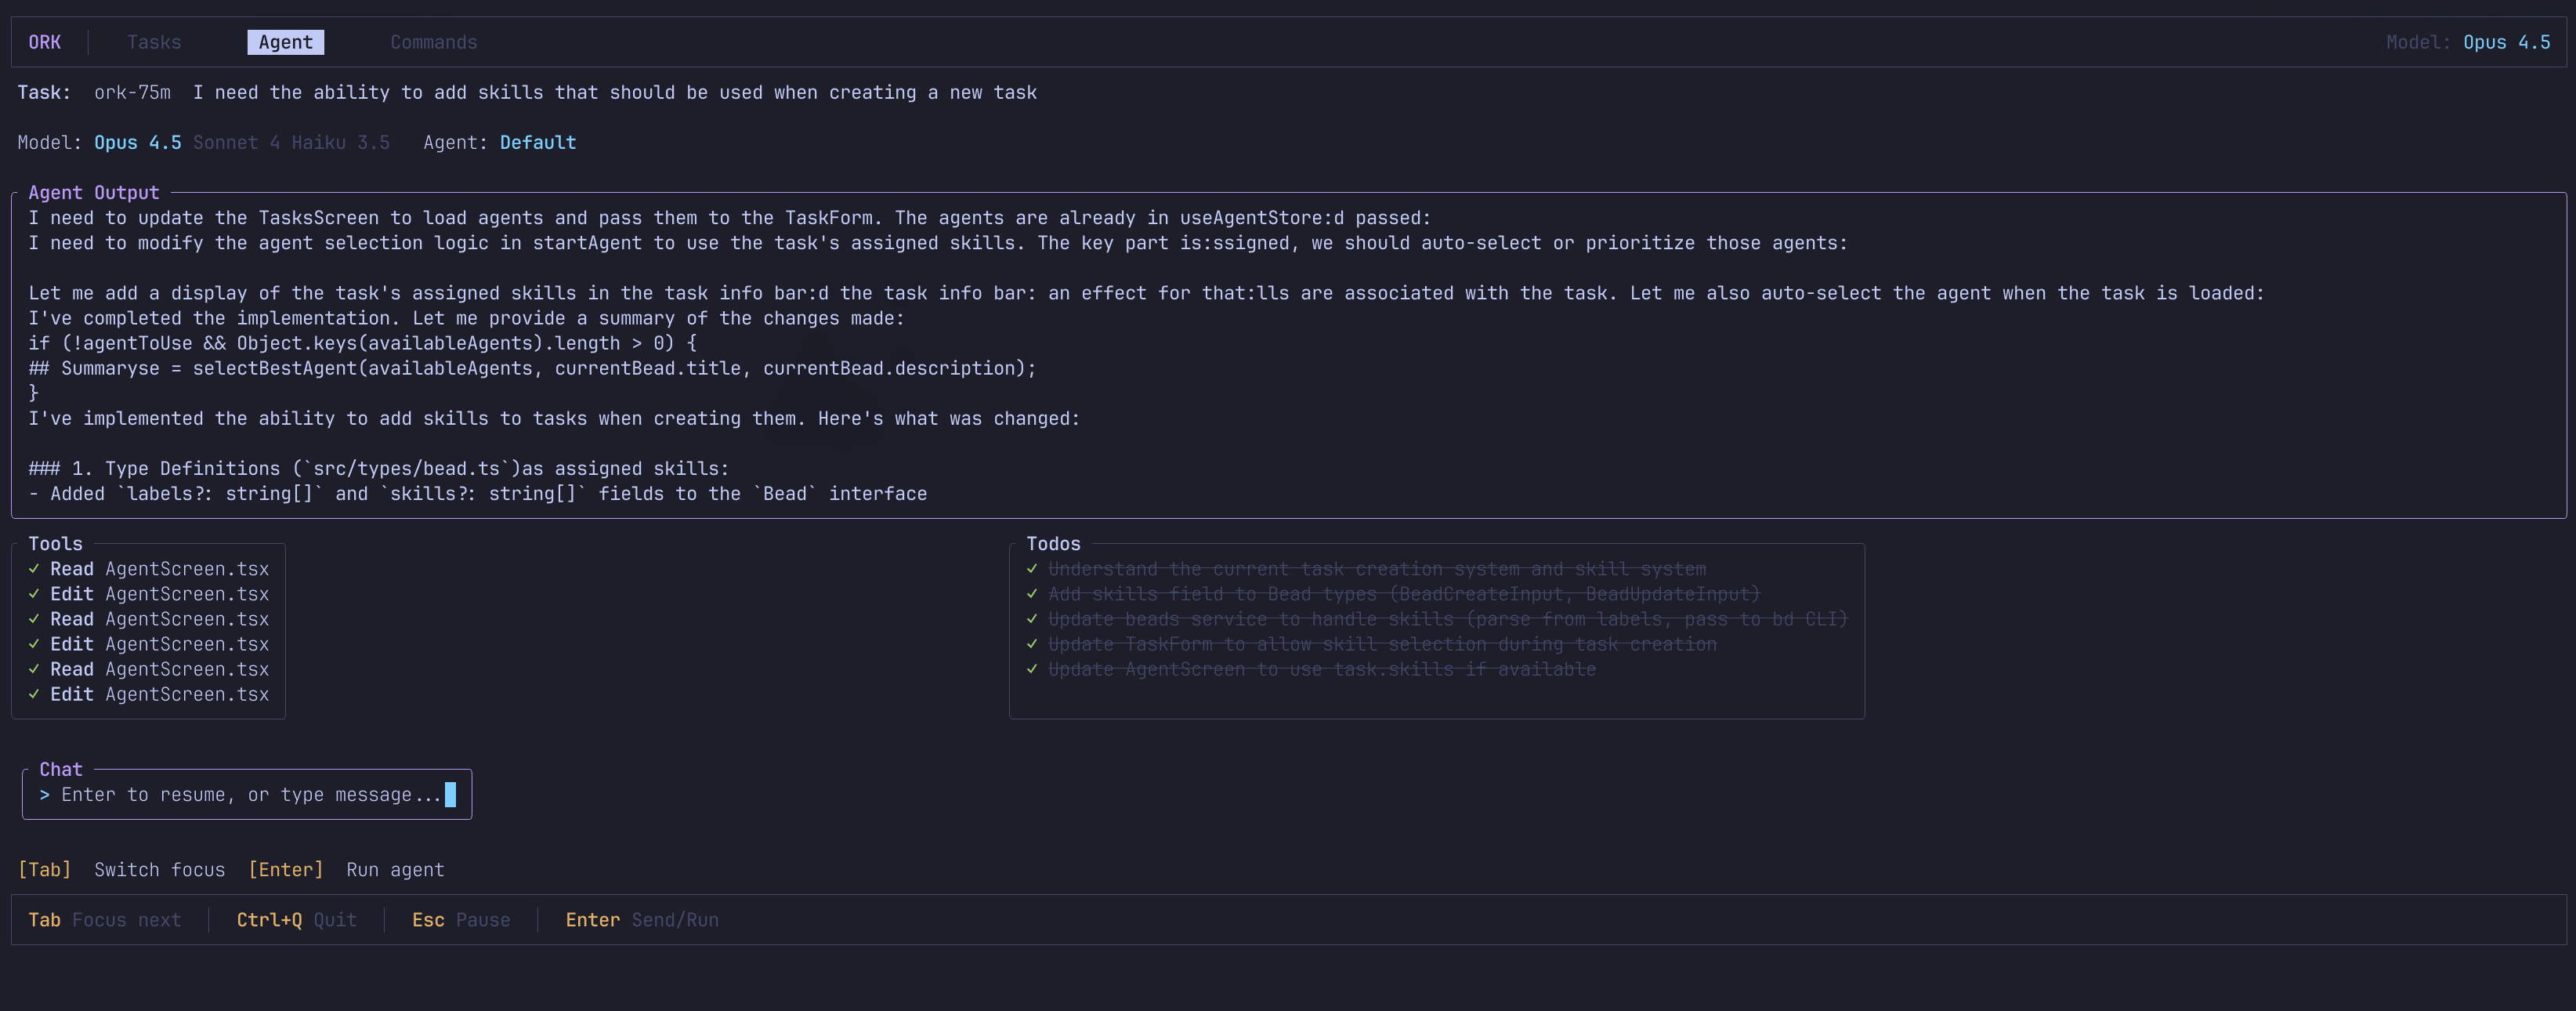Click checkmark beside last Edit AgentScreen.tsx
Screen dimensions: 2576x1011
click(34, 694)
